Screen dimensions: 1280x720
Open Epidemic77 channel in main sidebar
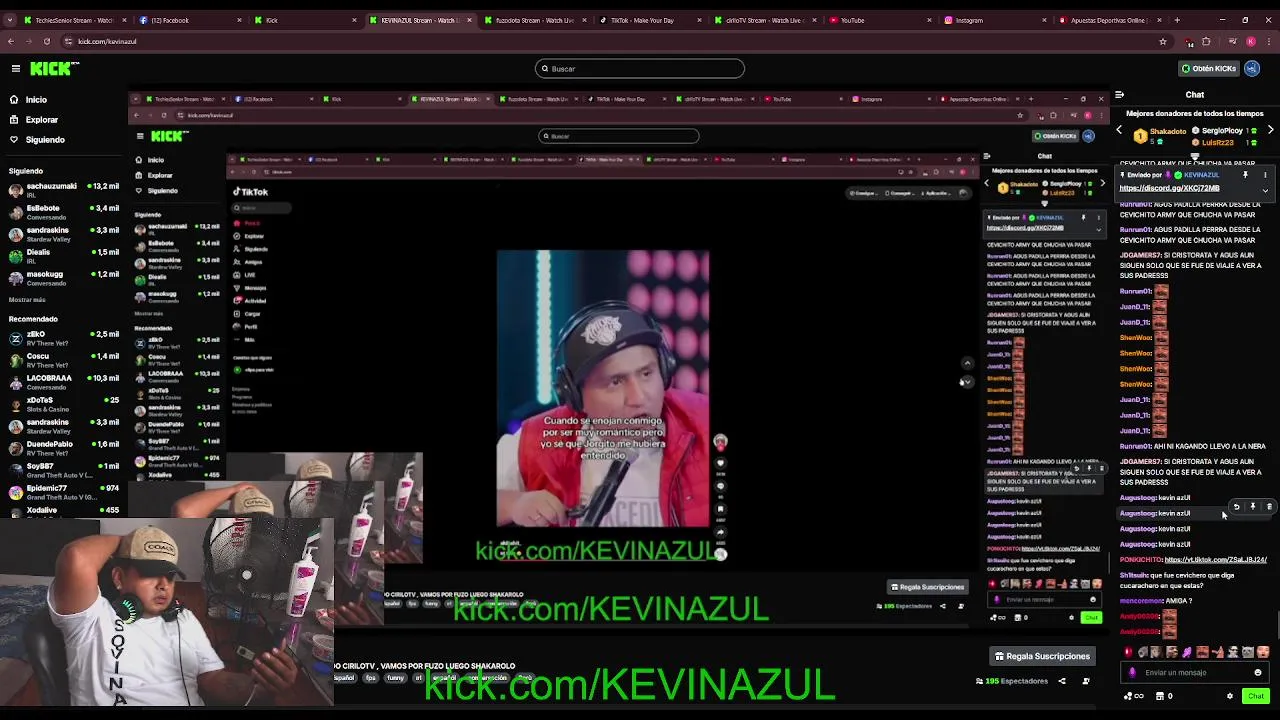[64, 492]
